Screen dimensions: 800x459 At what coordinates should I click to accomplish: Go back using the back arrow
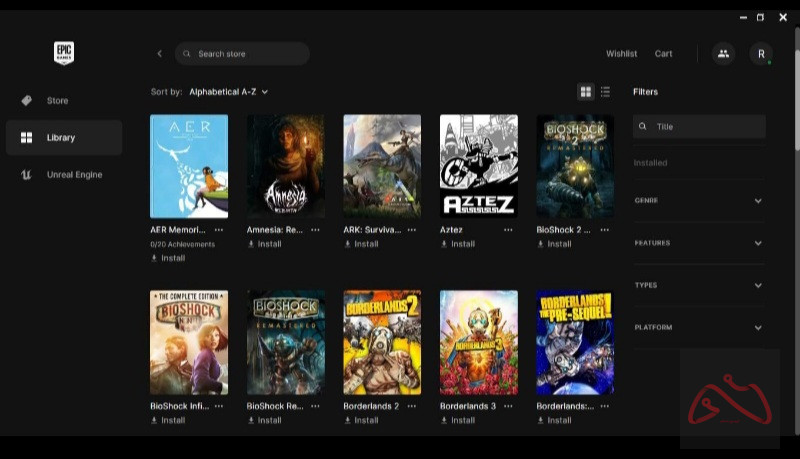(x=159, y=54)
